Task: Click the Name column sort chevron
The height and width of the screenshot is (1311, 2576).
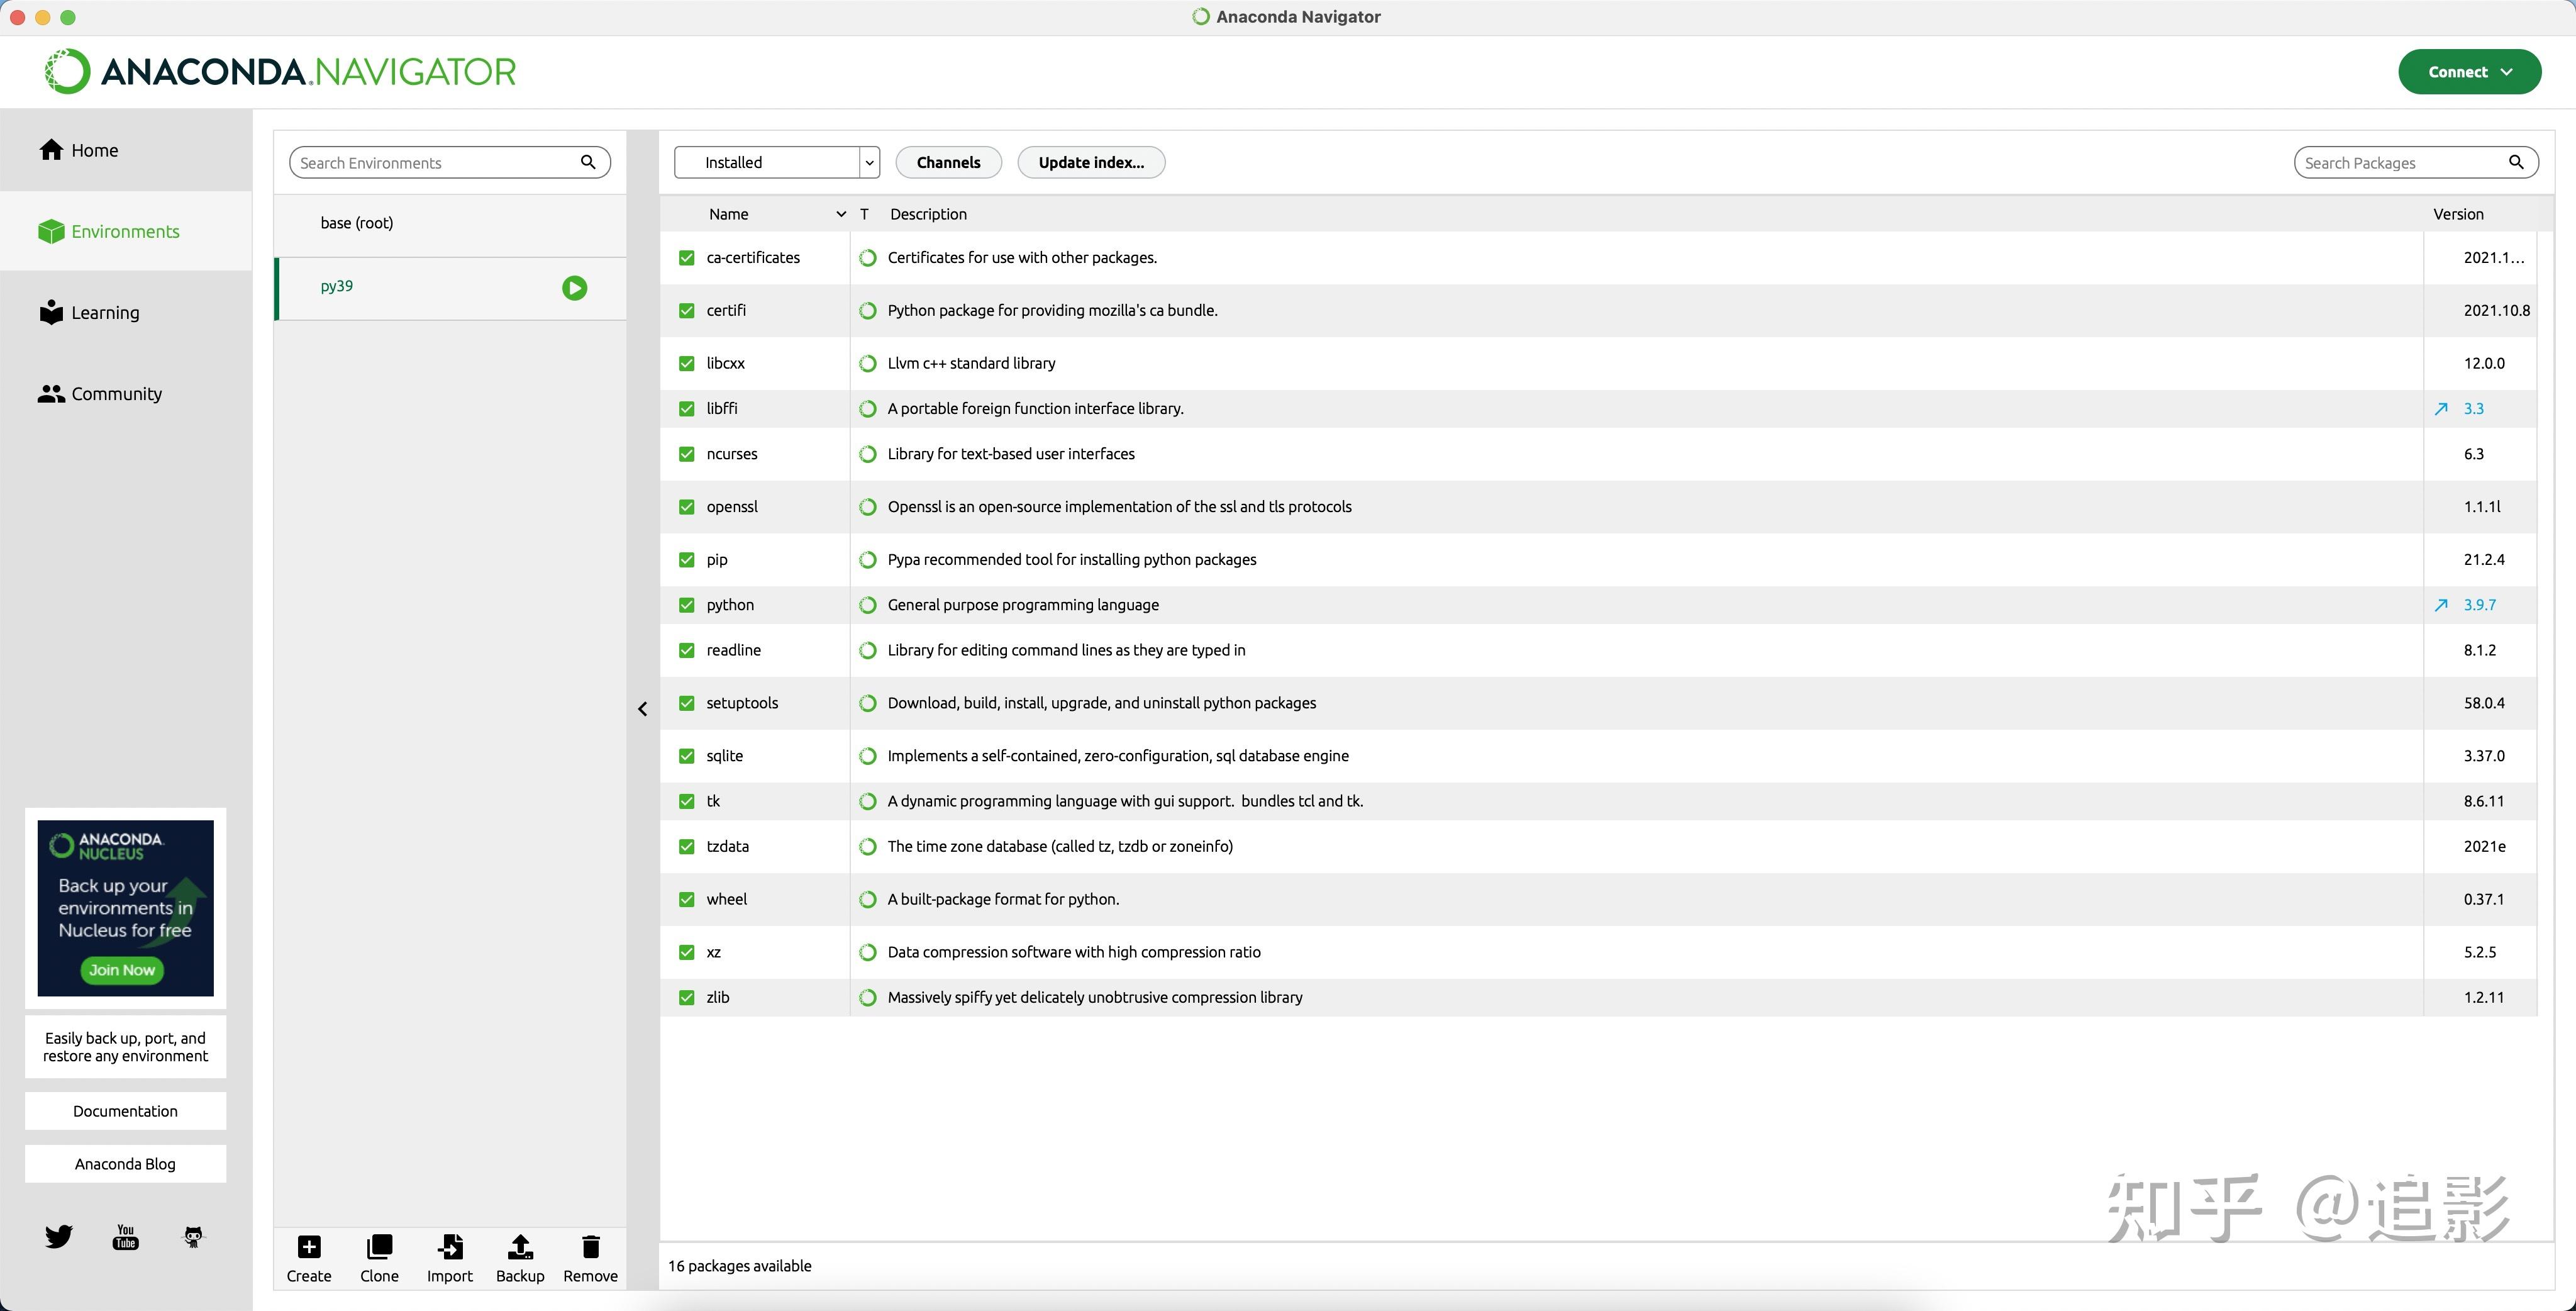Action: click(840, 214)
